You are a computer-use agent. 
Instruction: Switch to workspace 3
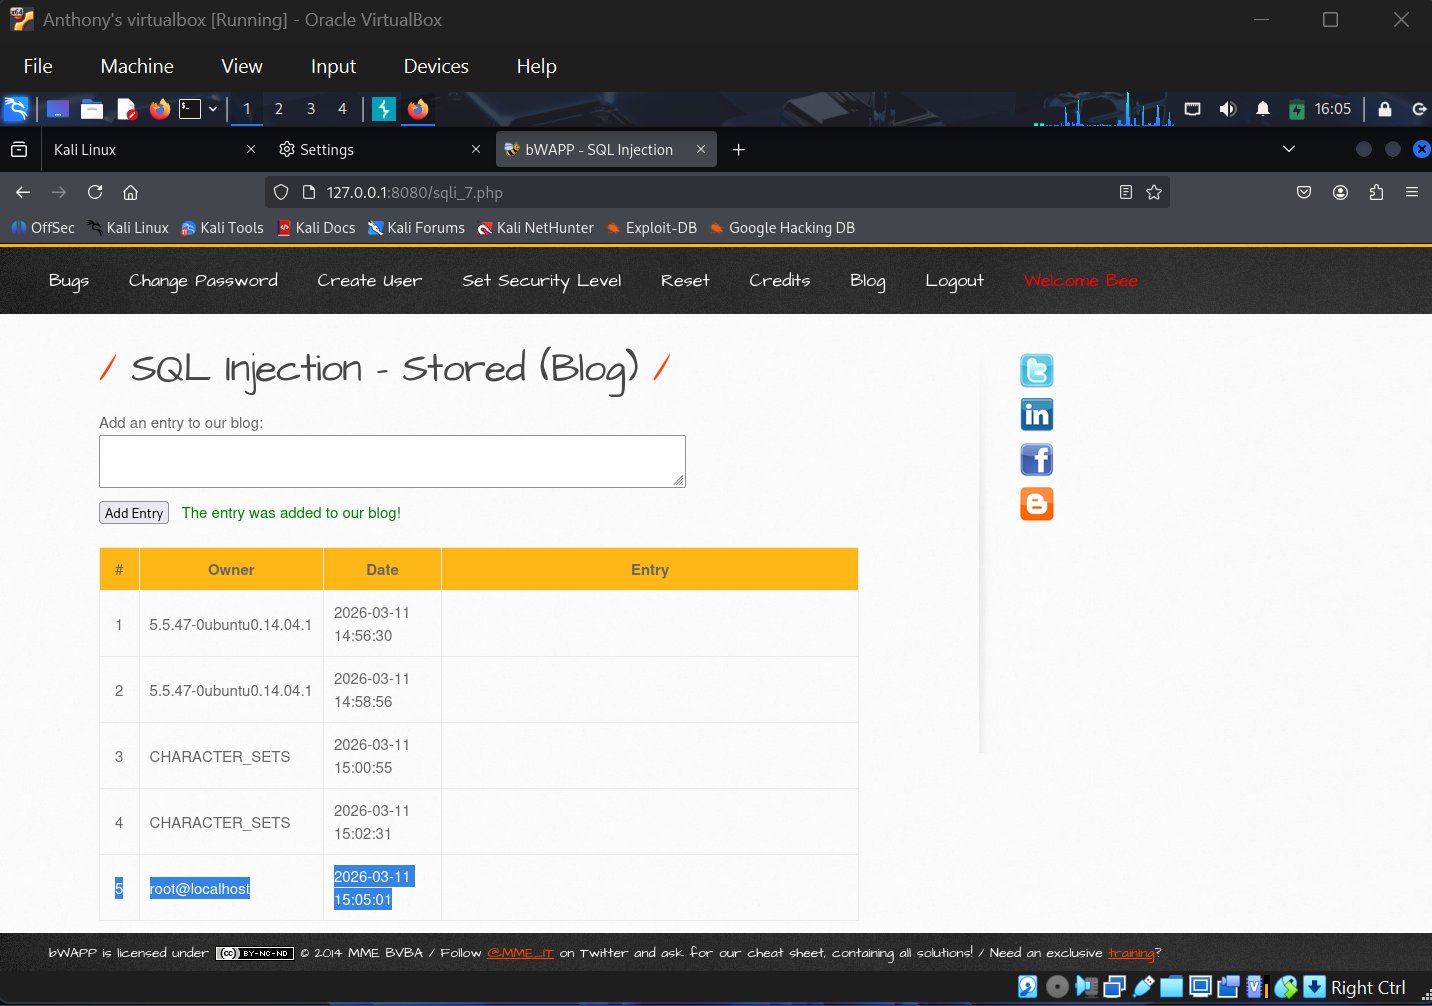click(311, 109)
